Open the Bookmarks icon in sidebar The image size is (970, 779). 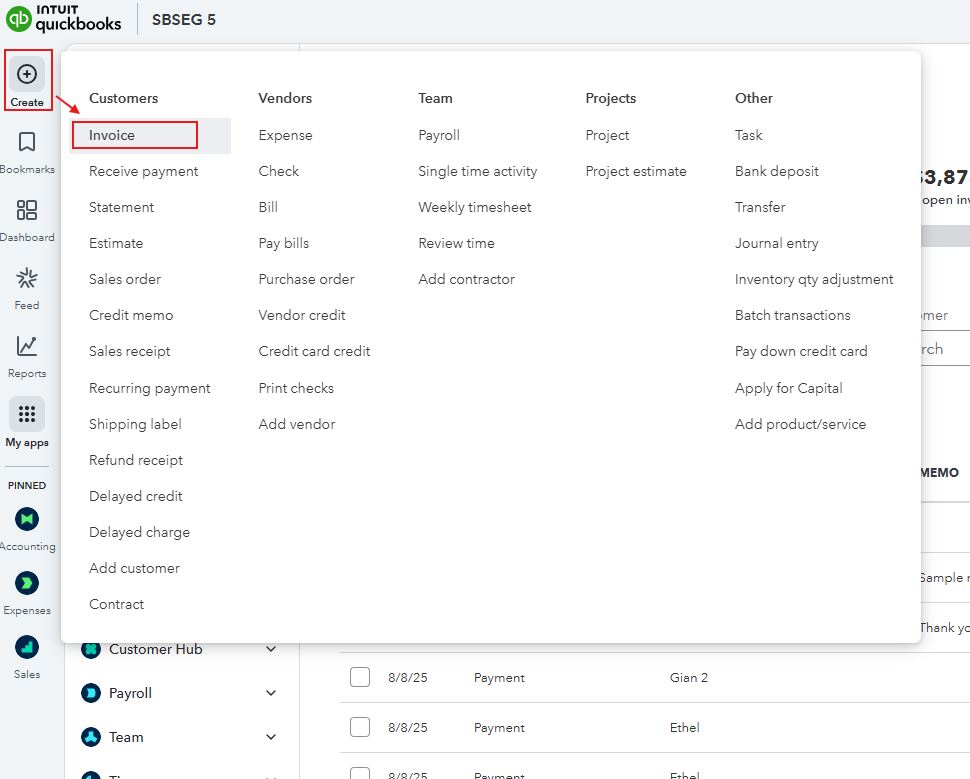point(27,142)
